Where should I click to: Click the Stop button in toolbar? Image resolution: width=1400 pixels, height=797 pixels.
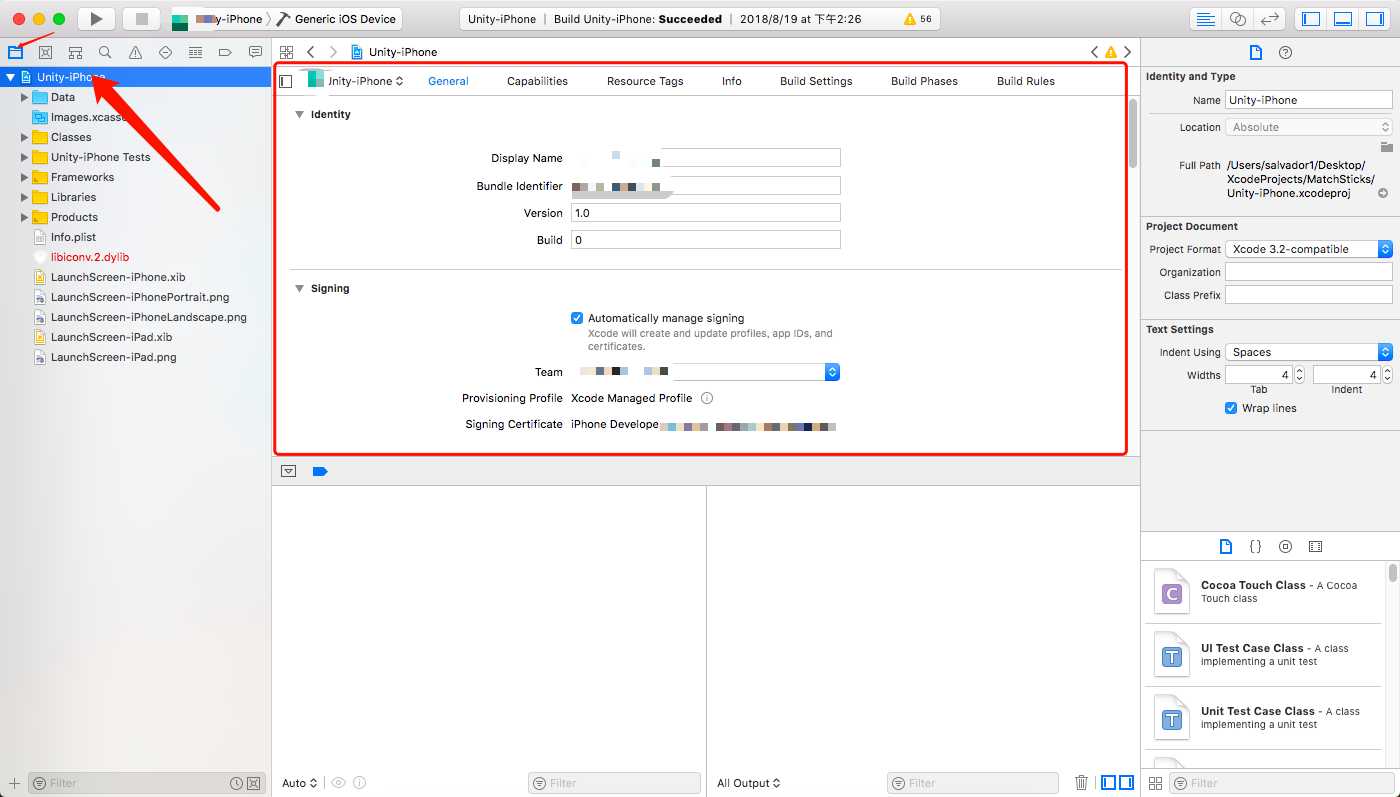141,18
